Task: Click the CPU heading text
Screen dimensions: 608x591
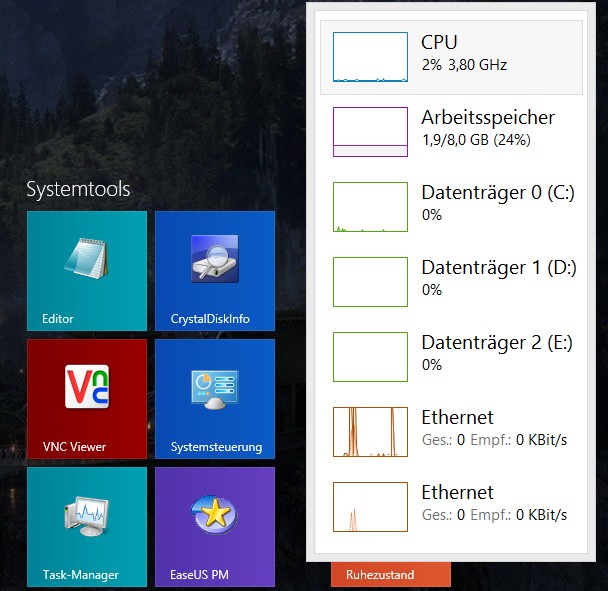Action: click(439, 42)
